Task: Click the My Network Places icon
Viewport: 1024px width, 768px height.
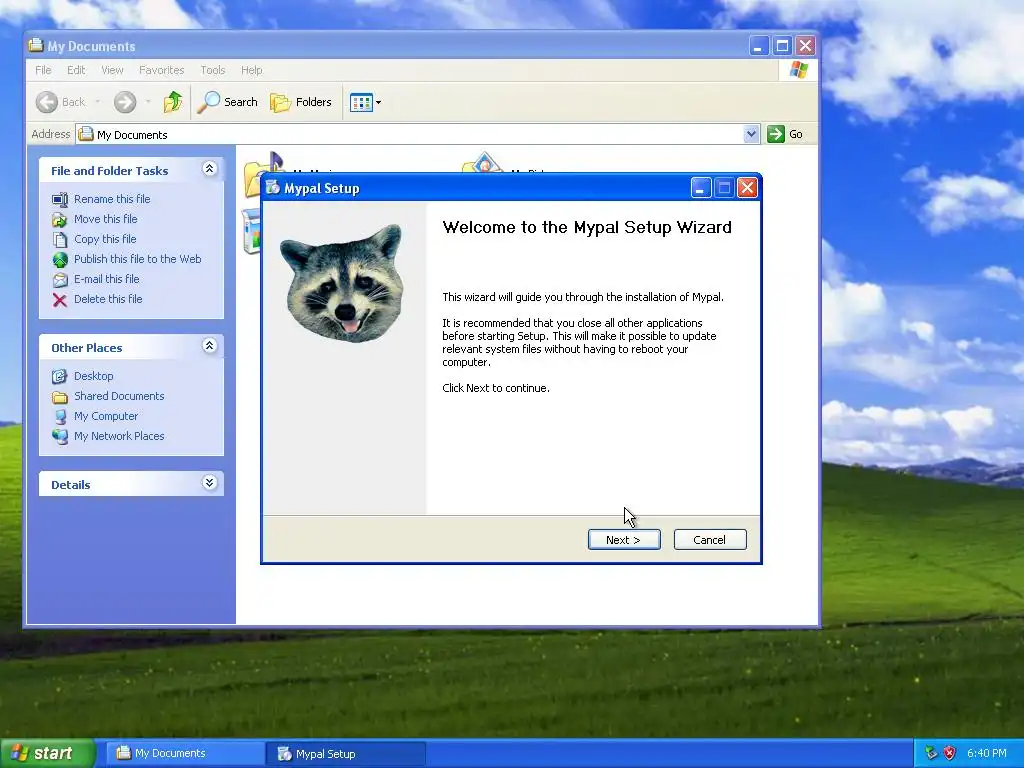Action: [x=59, y=436]
